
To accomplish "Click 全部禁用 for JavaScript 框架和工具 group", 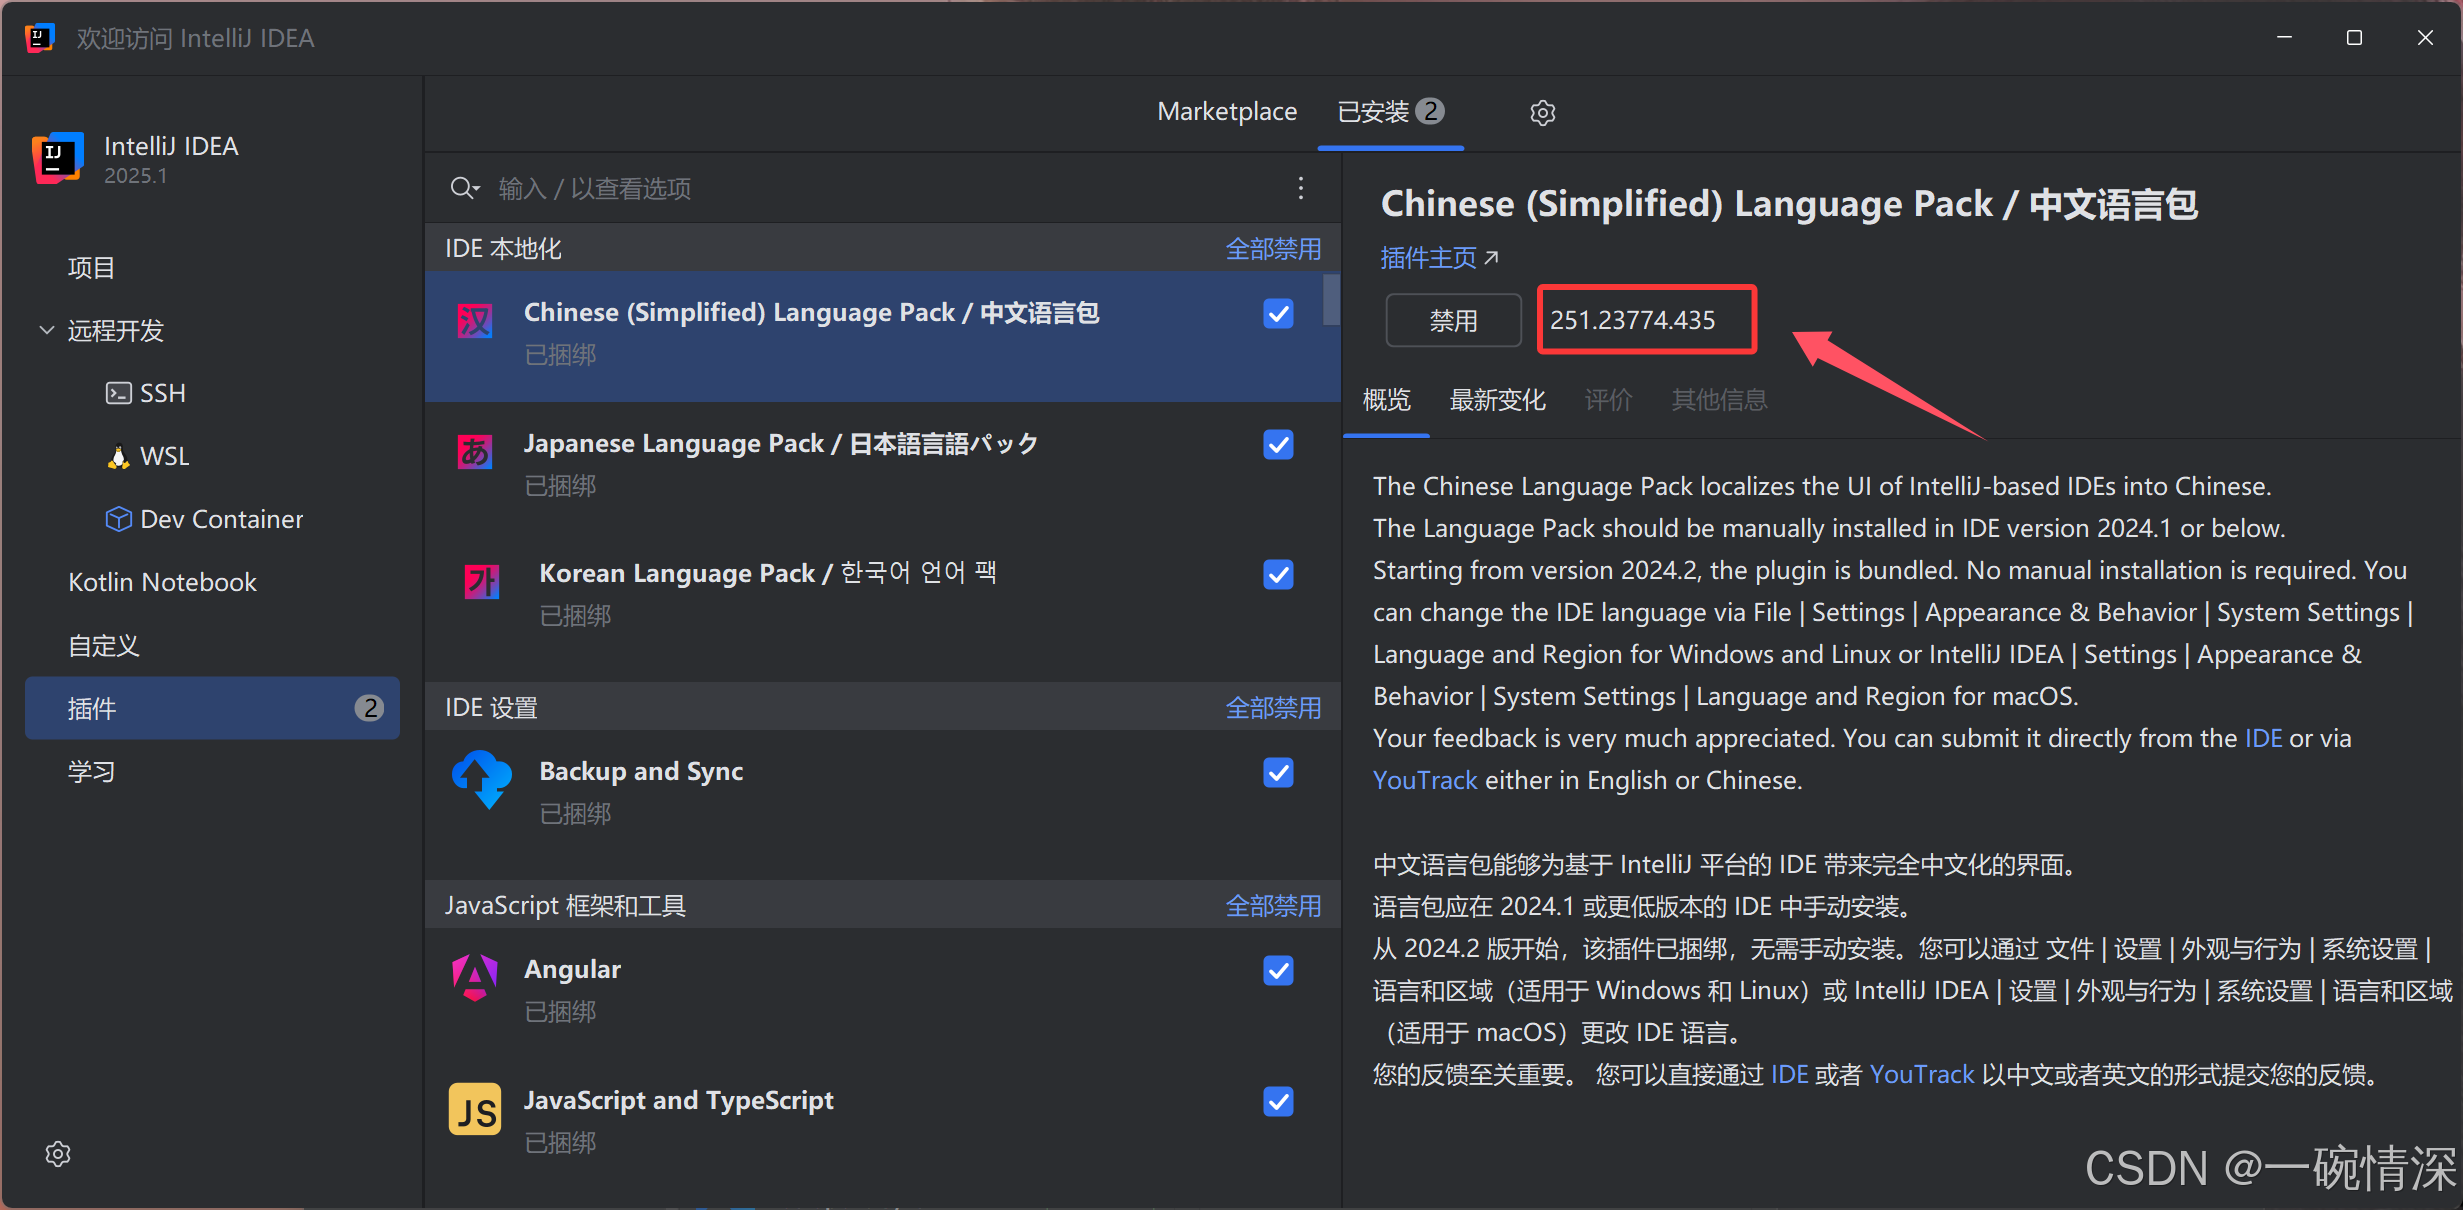I will tap(1273, 905).
